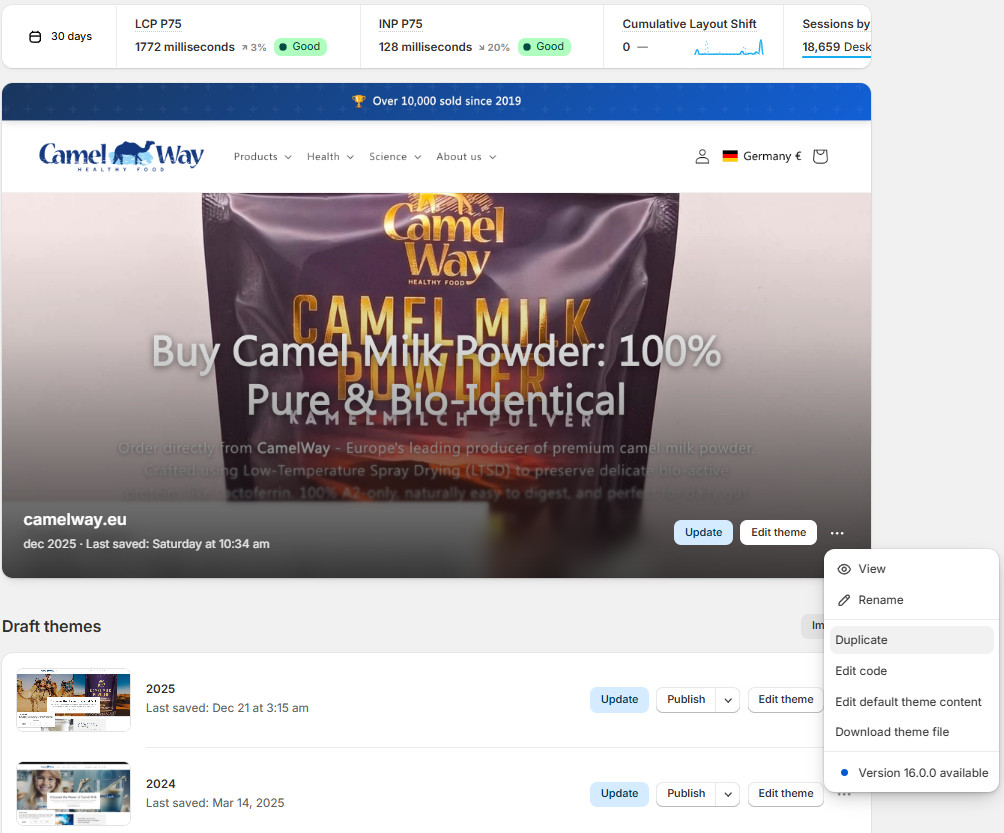This screenshot has width=1004, height=833.
Task: Click Update for the 2025 draft theme
Action: (x=619, y=700)
